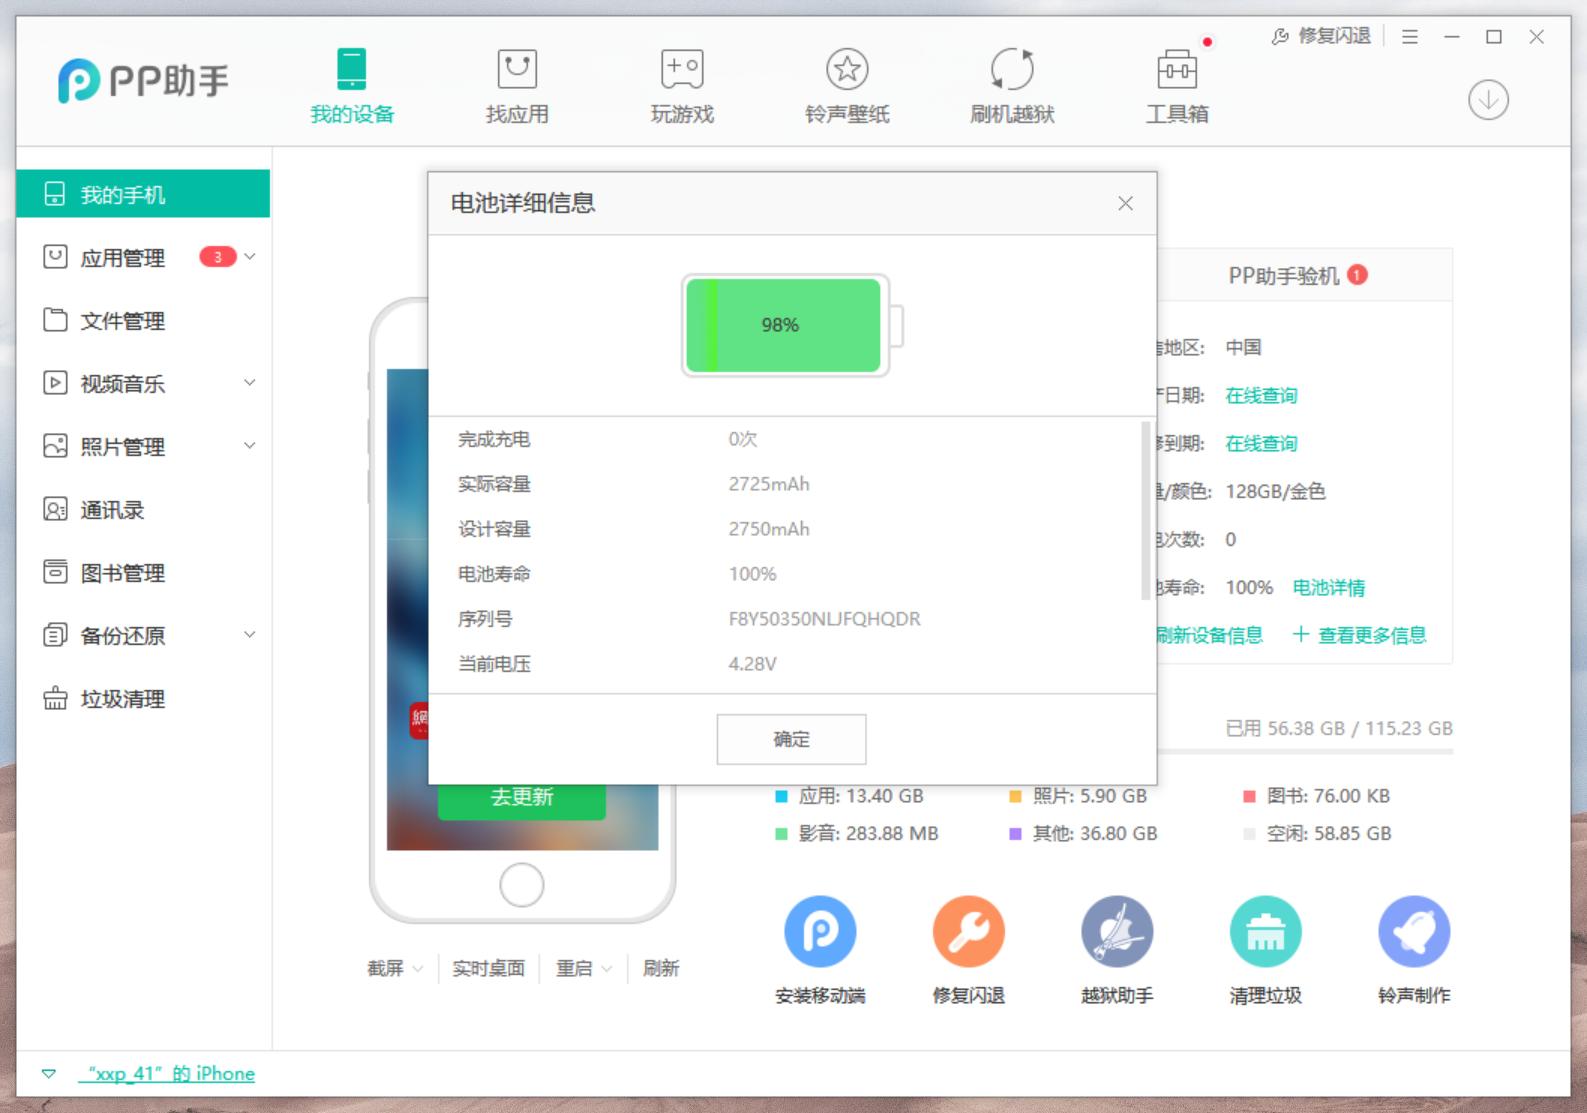1587x1113 pixels.
Task: Expand the 照片管理 chevron
Action: point(250,446)
